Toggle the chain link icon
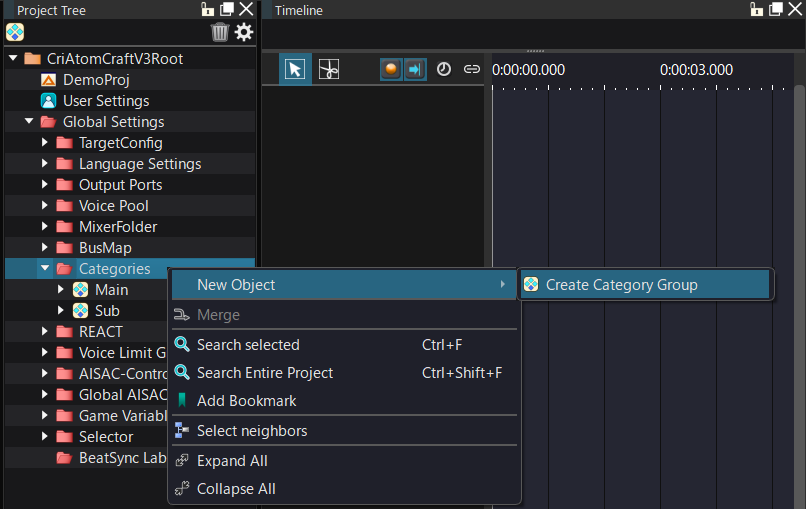This screenshot has height=509, width=806. point(471,69)
